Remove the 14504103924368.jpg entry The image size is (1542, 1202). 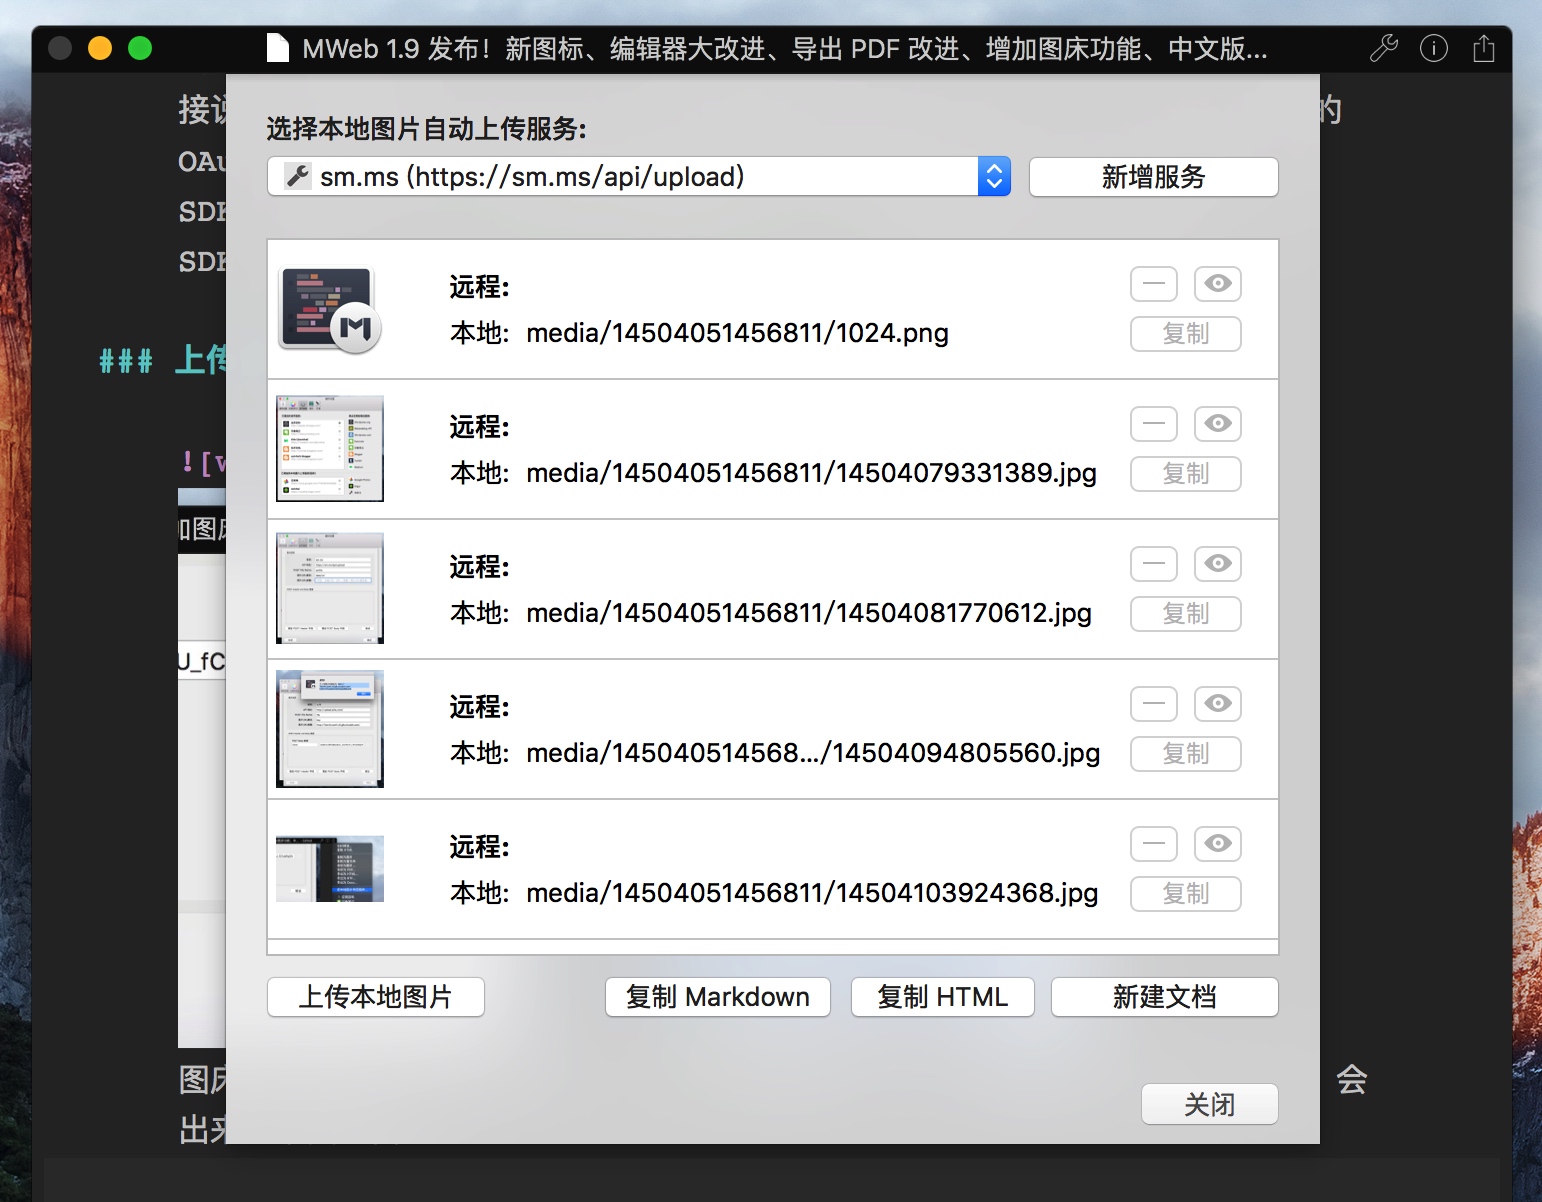click(1154, 844)
